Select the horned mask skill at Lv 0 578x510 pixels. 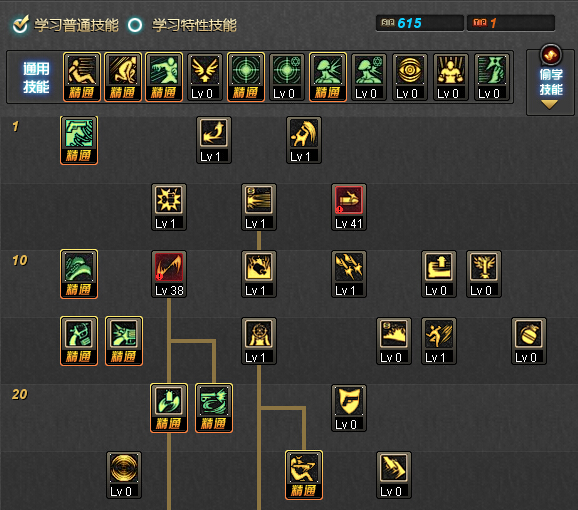pos(484,274)
